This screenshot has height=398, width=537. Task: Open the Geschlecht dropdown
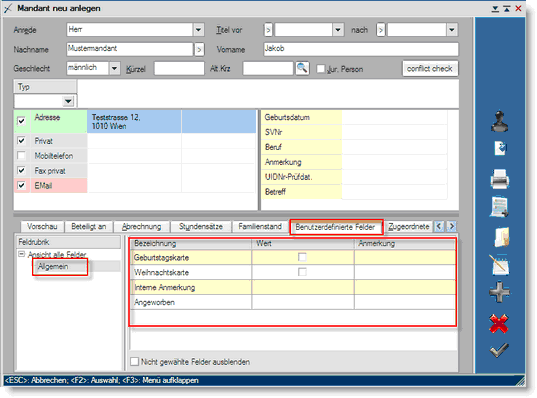point(114,68)
